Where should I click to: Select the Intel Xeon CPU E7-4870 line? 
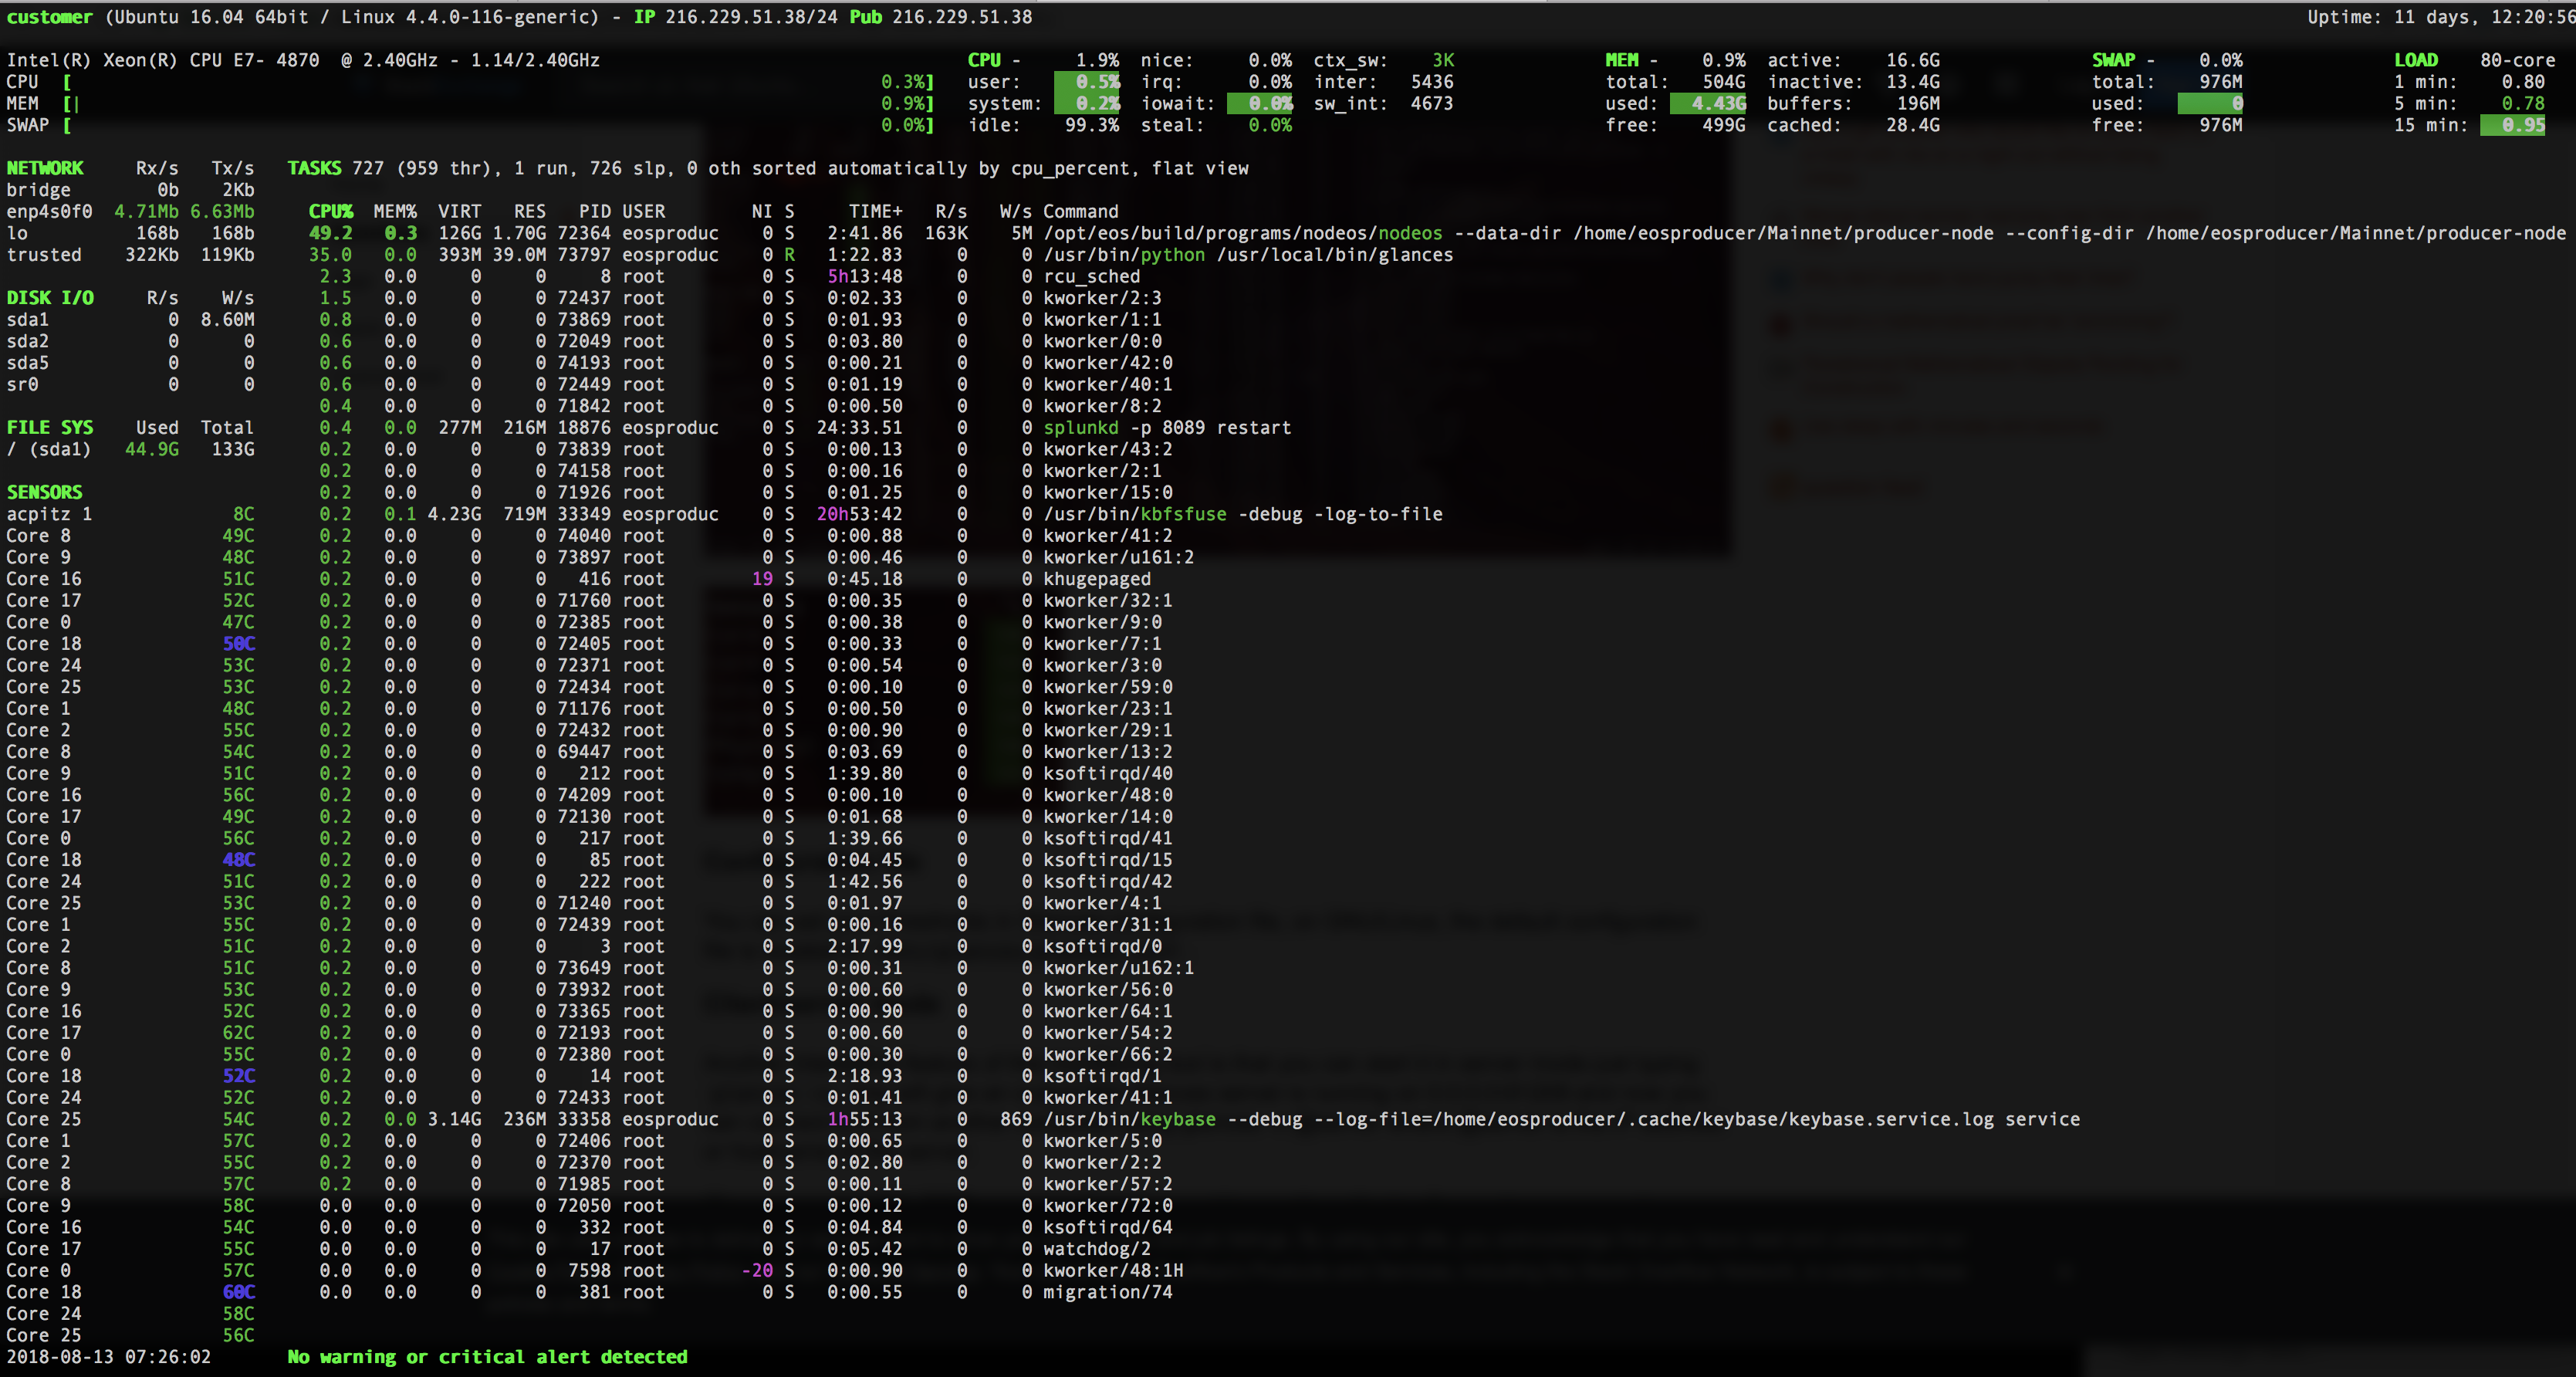click(x=303, y=60)
